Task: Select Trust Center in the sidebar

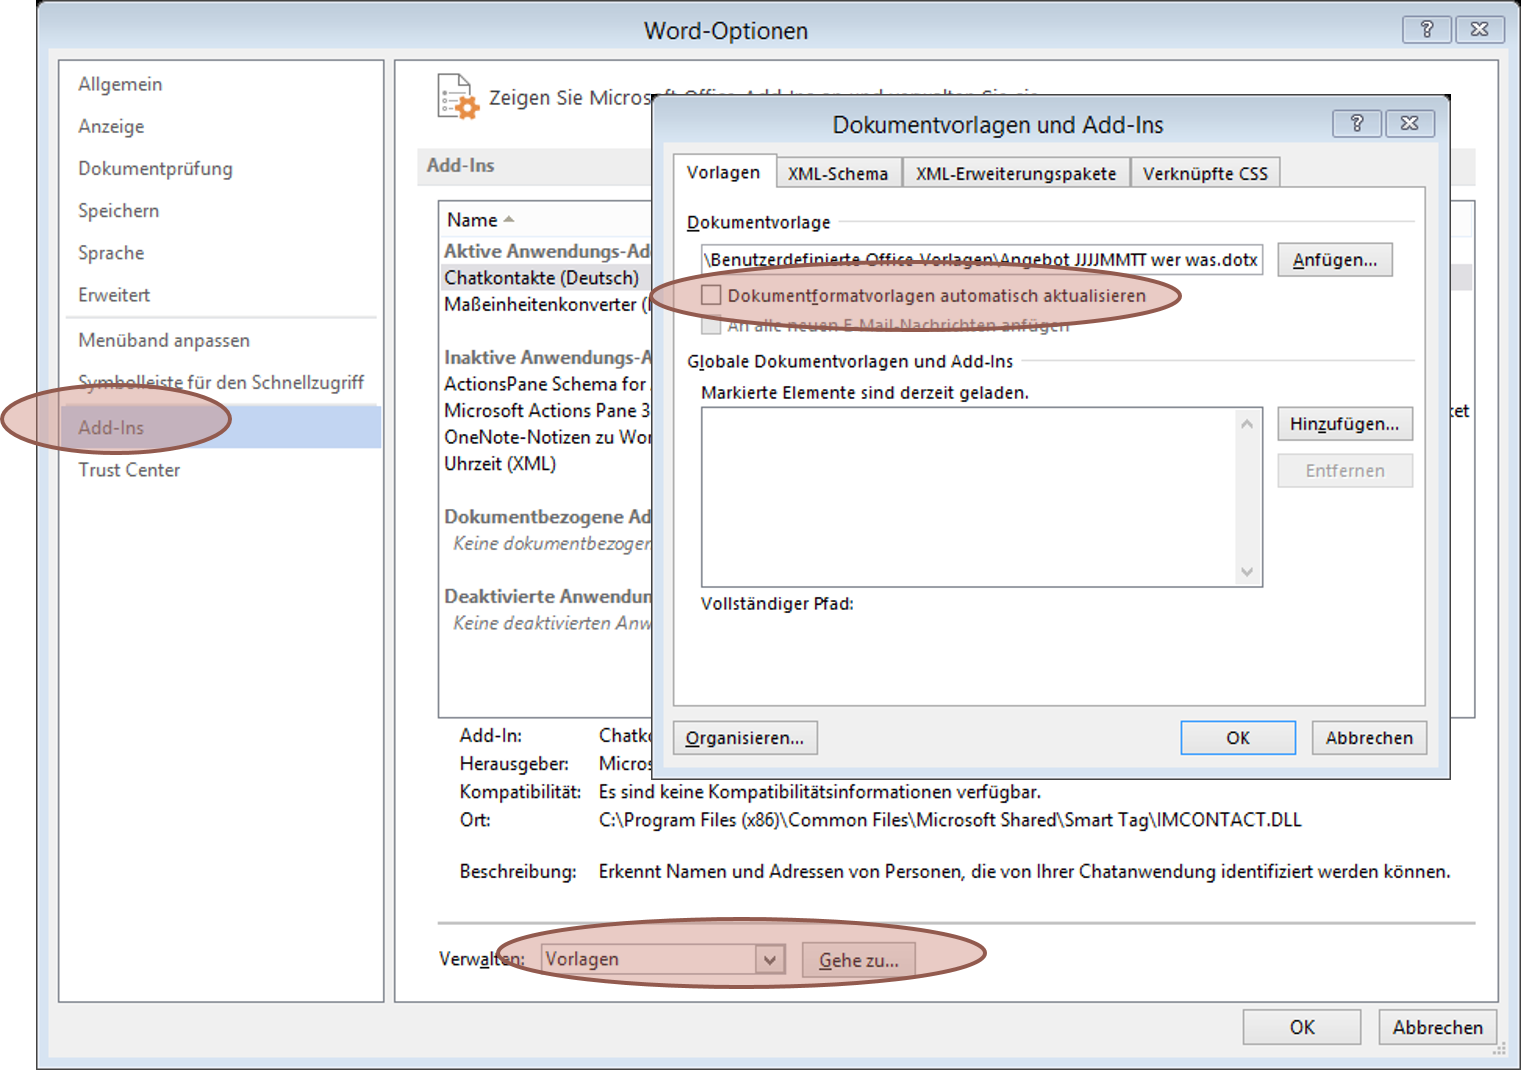Action: click(x=129, y=470)
